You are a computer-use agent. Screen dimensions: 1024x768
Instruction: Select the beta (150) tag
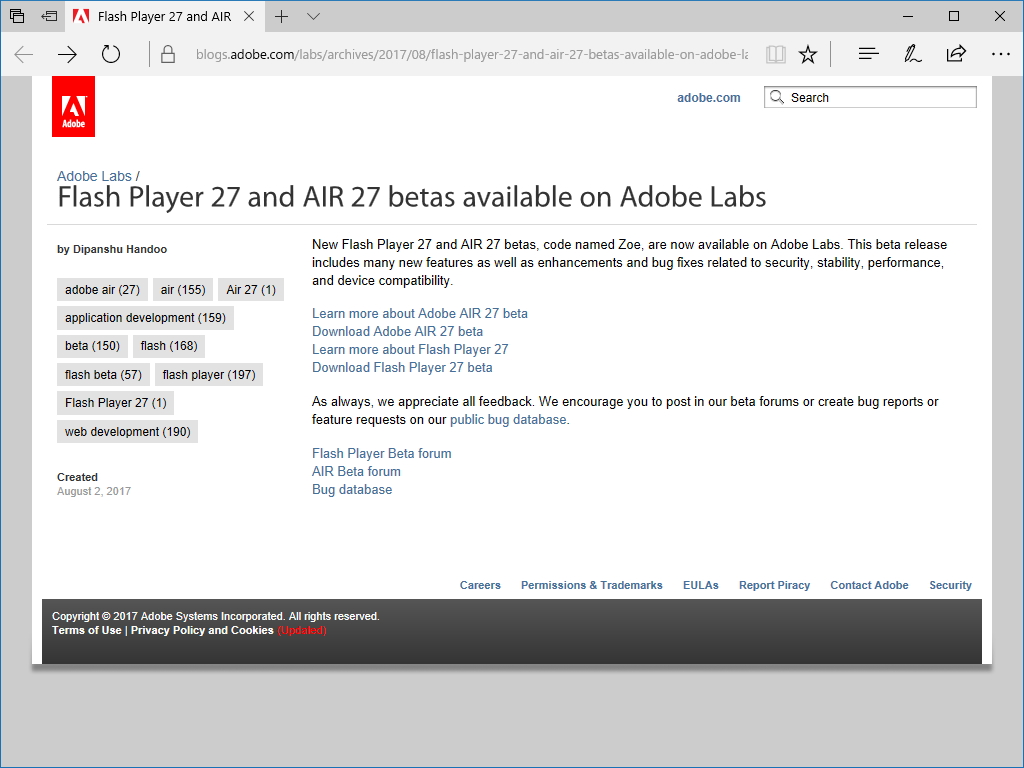click(x=92, y=346)
